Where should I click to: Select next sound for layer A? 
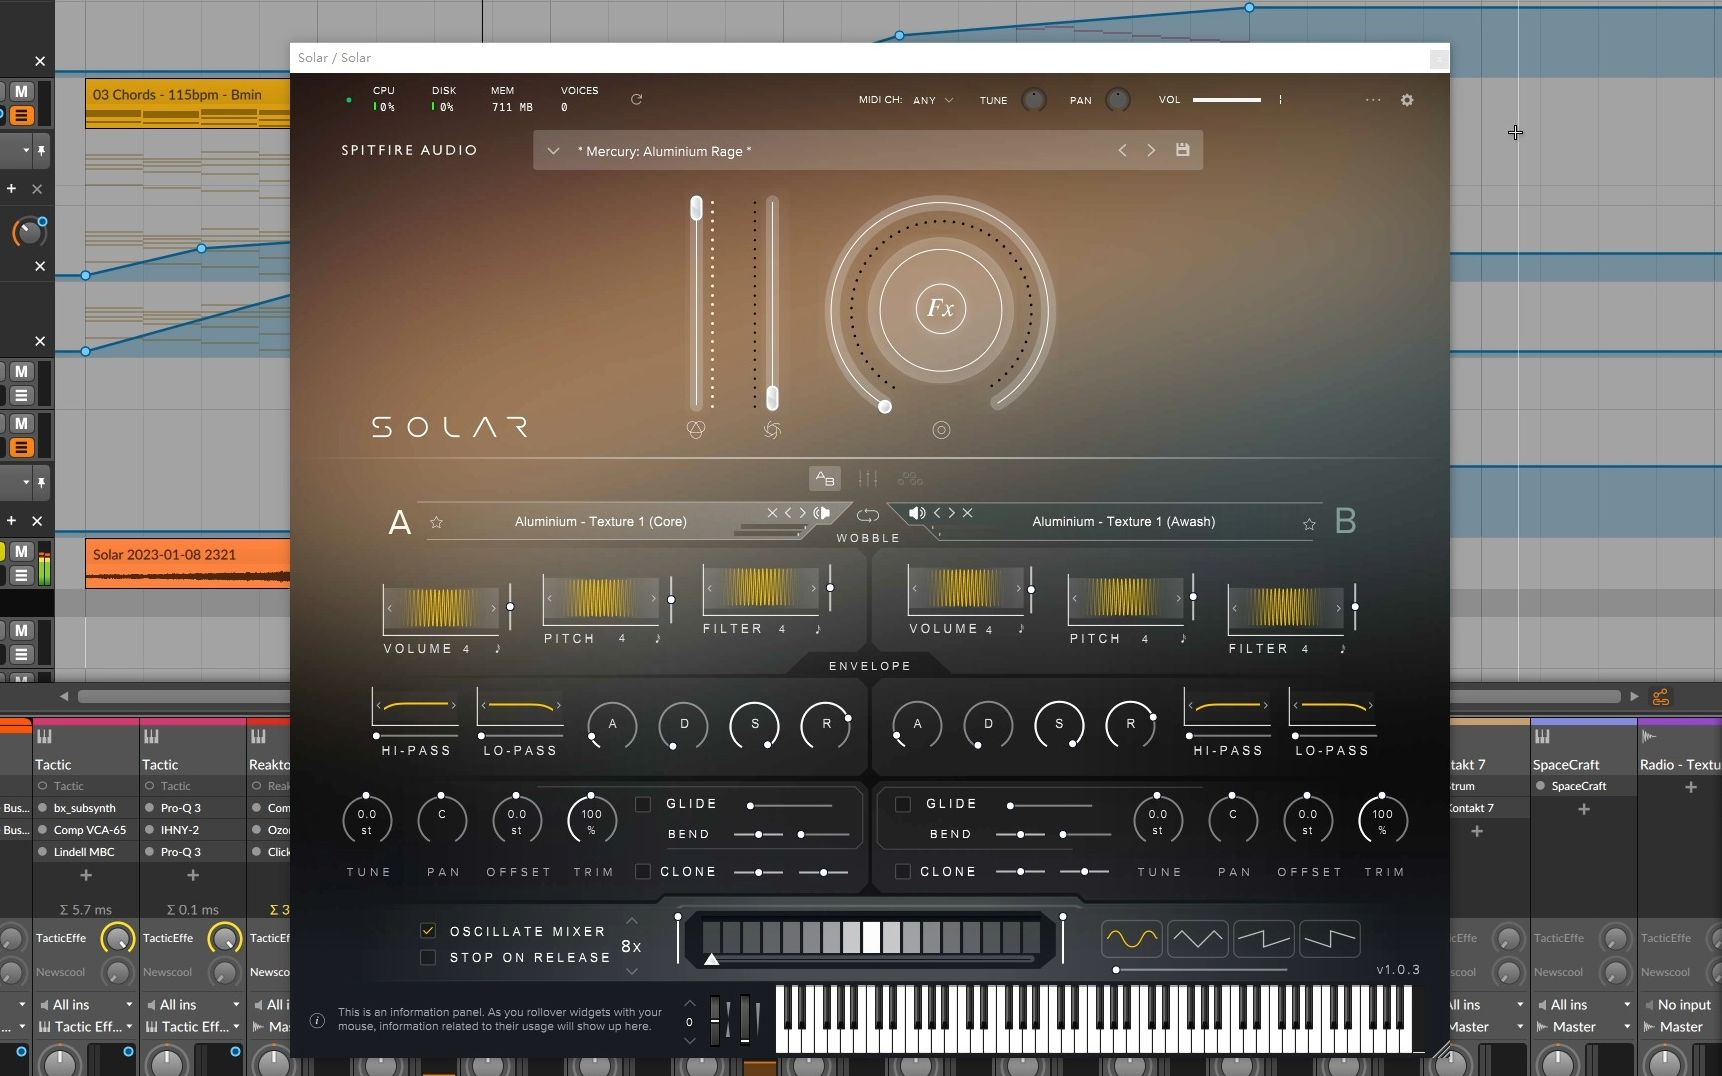pos(802,513)
